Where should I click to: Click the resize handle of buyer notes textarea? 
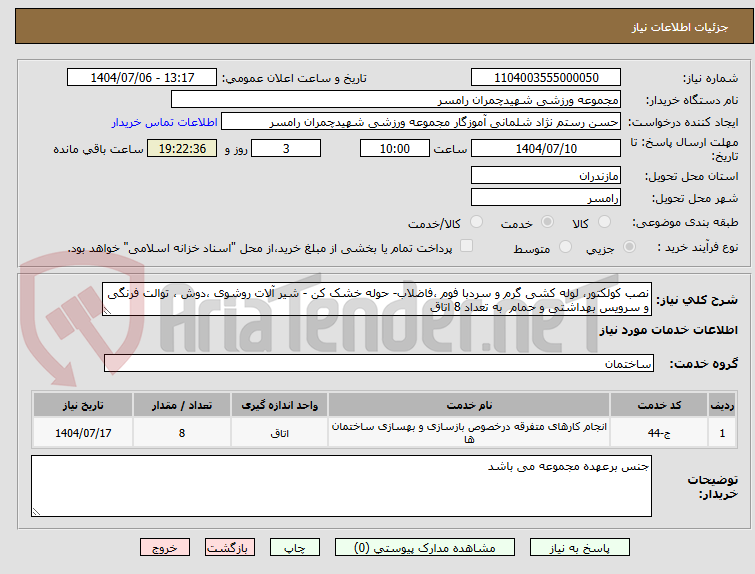[36, 511]
